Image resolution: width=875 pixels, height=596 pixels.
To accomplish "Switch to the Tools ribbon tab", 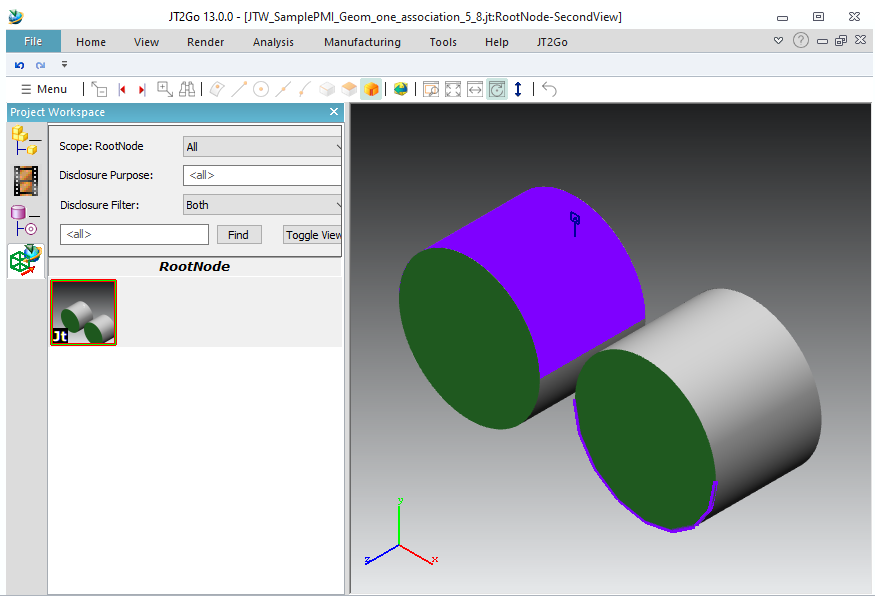I will click(443, 42).
